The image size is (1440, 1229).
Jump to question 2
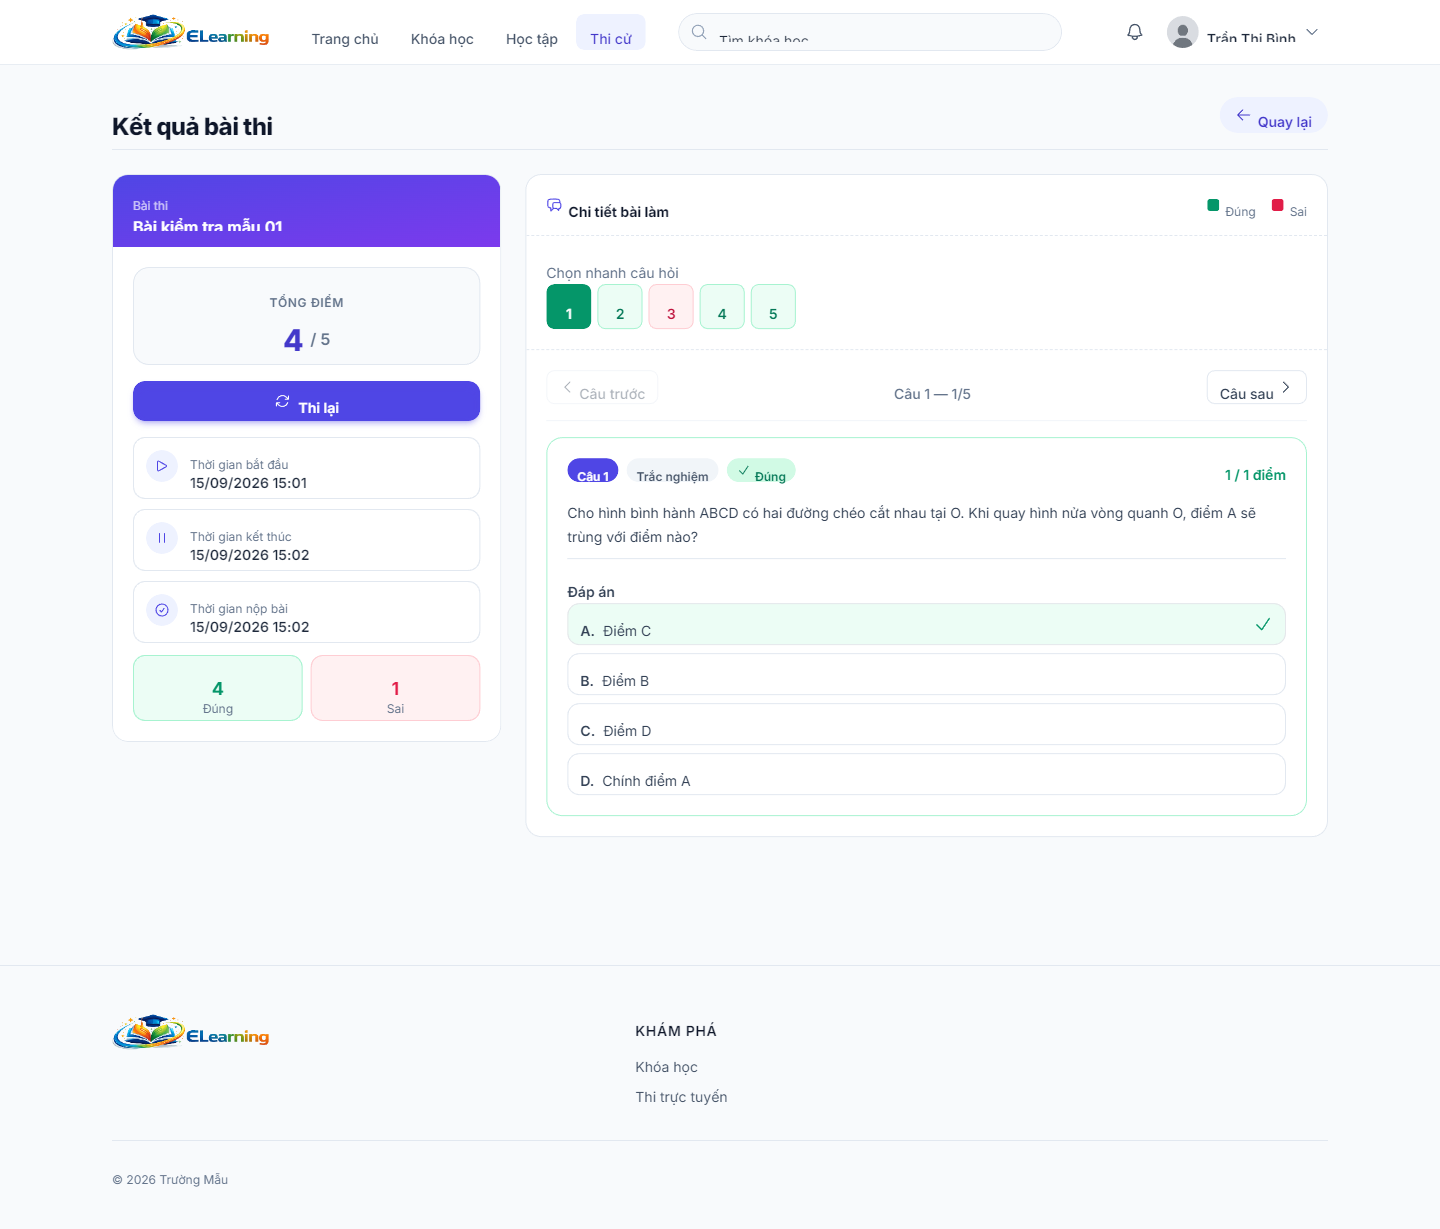[x=620, y=307]
